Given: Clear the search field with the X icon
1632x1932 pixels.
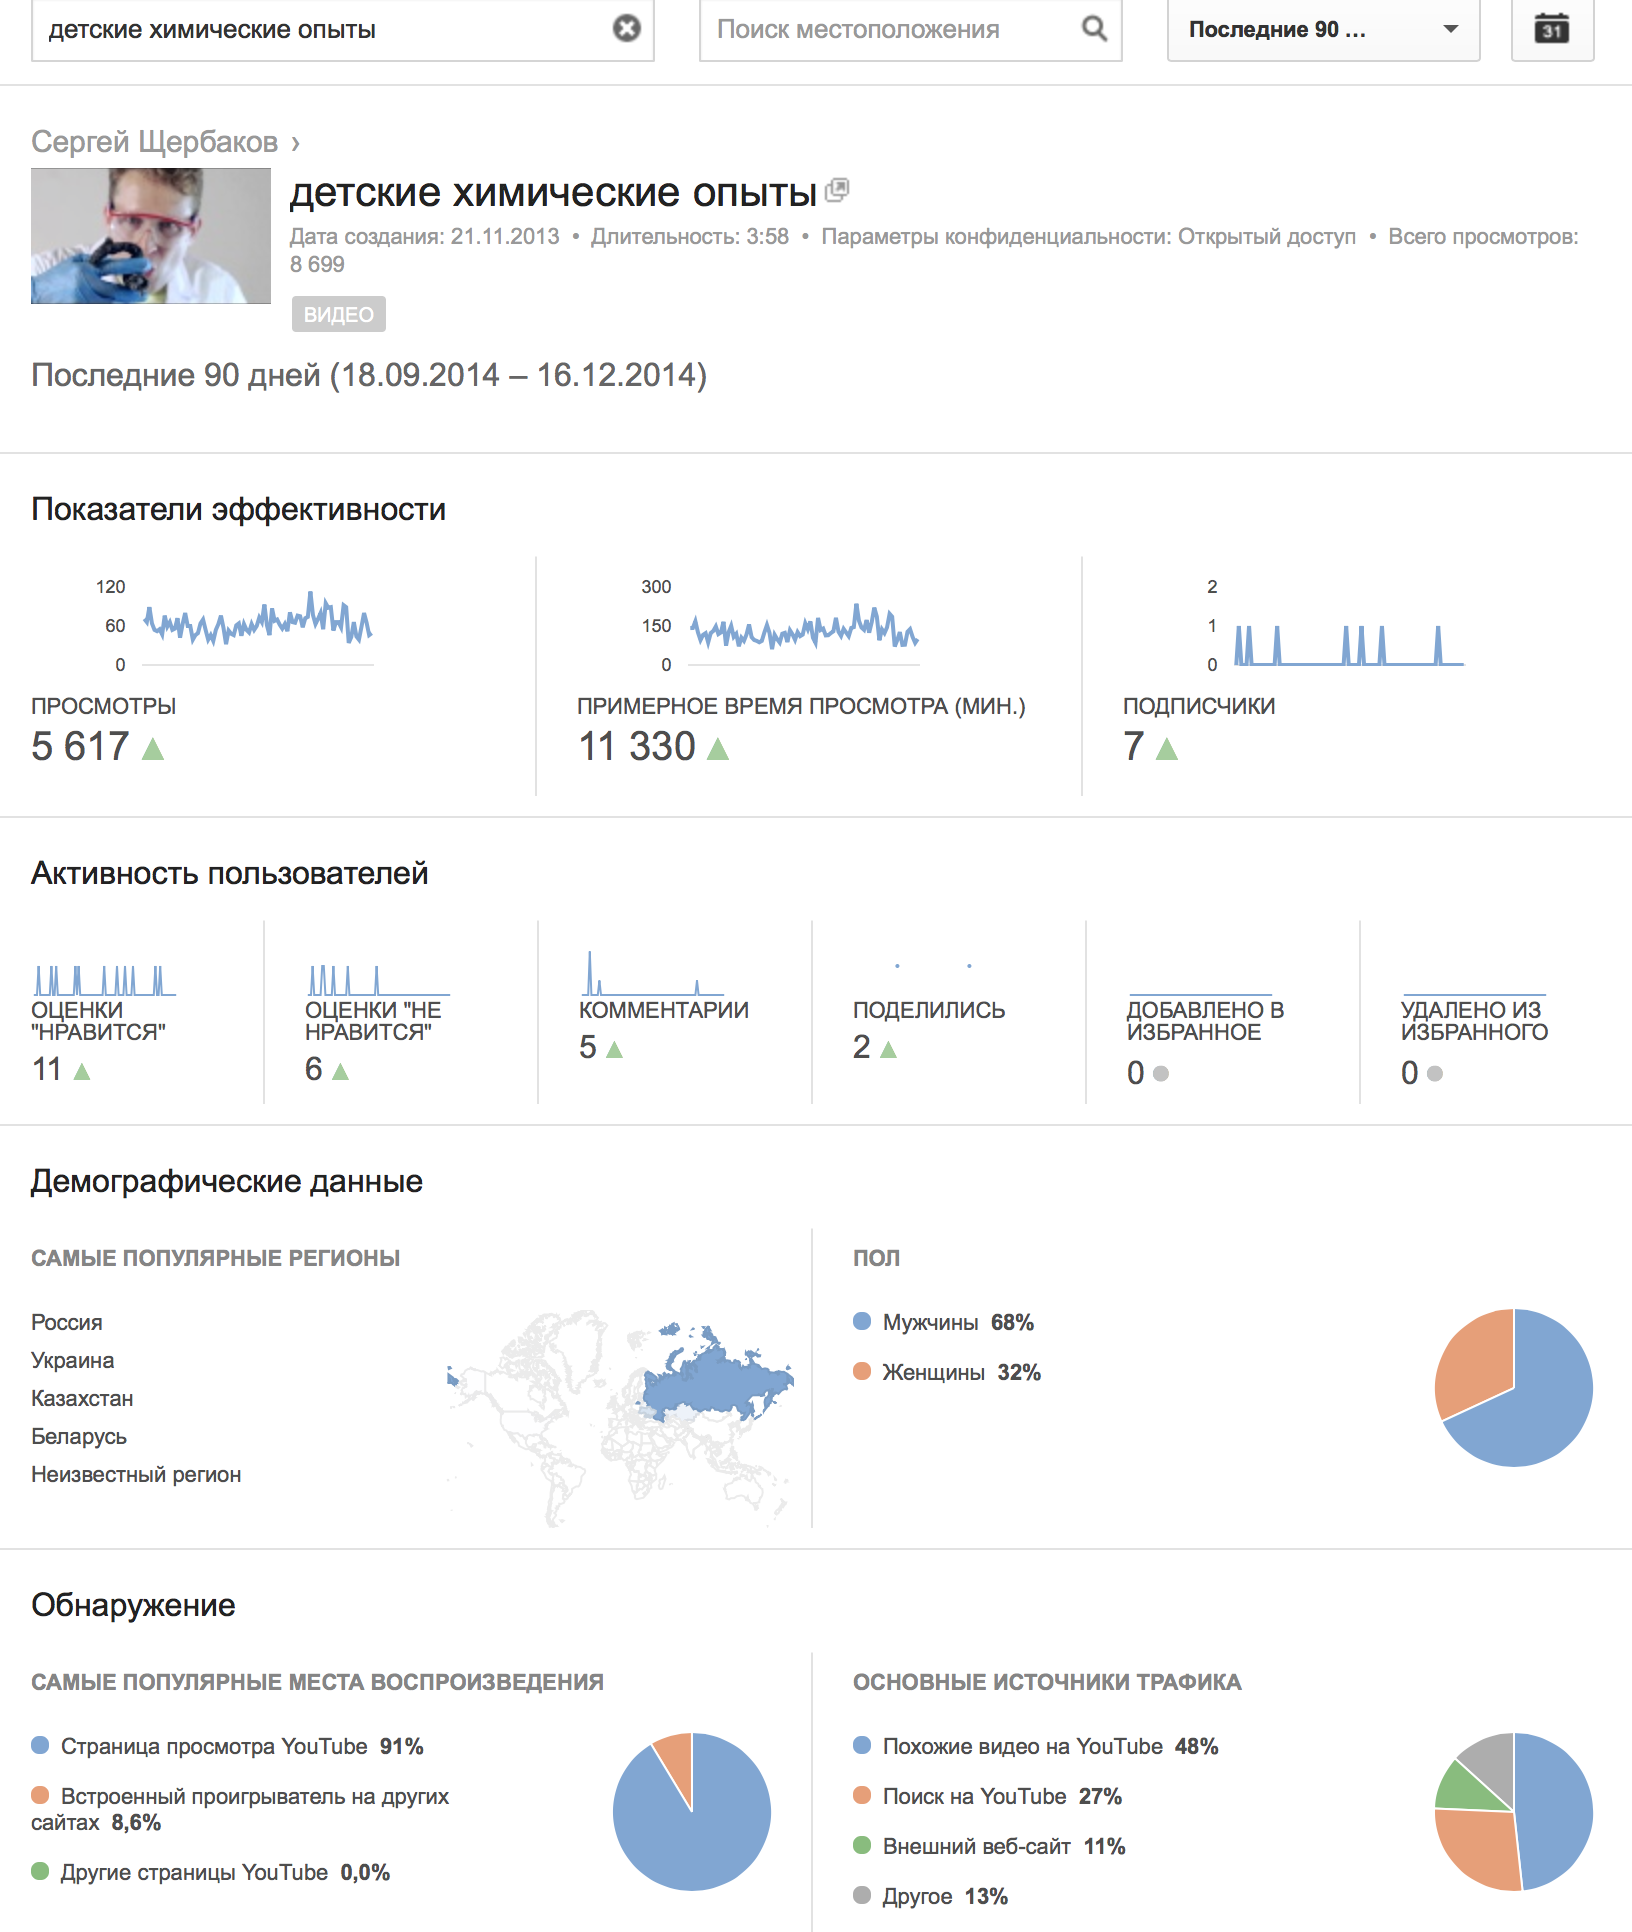Looking at the screenshot, I should 626,28.
